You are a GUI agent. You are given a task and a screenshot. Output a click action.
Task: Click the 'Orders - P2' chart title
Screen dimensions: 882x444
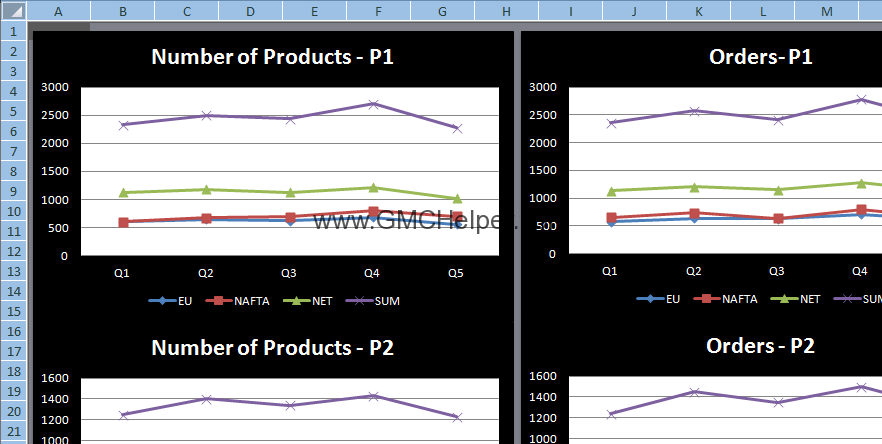point(760,346)
